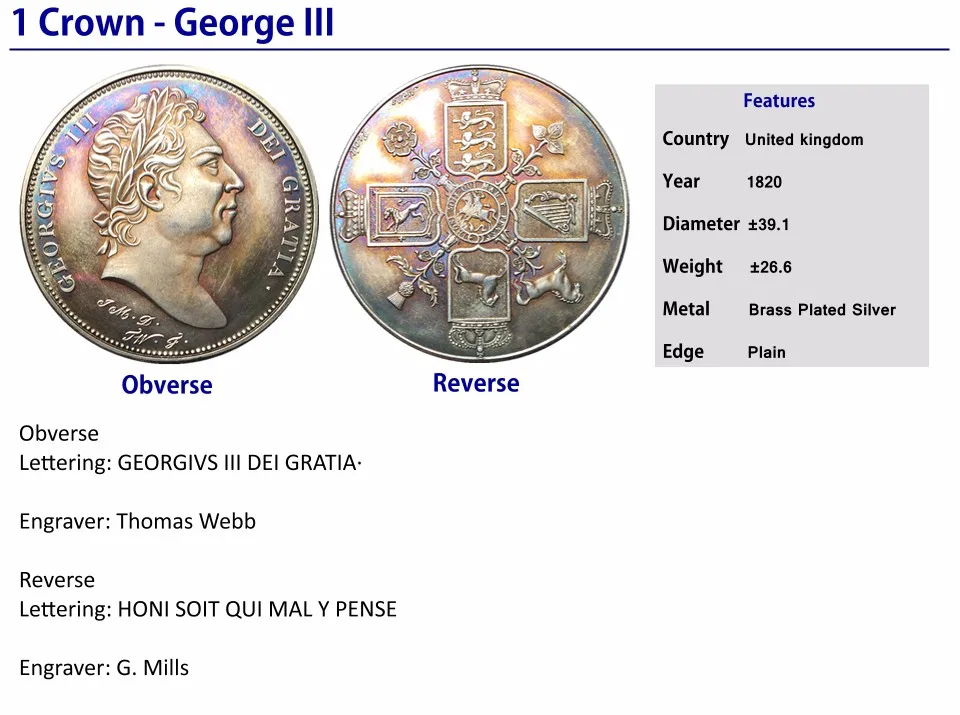Click the Weight value ±26.6

pyautogui.click(x=771, y=267)
